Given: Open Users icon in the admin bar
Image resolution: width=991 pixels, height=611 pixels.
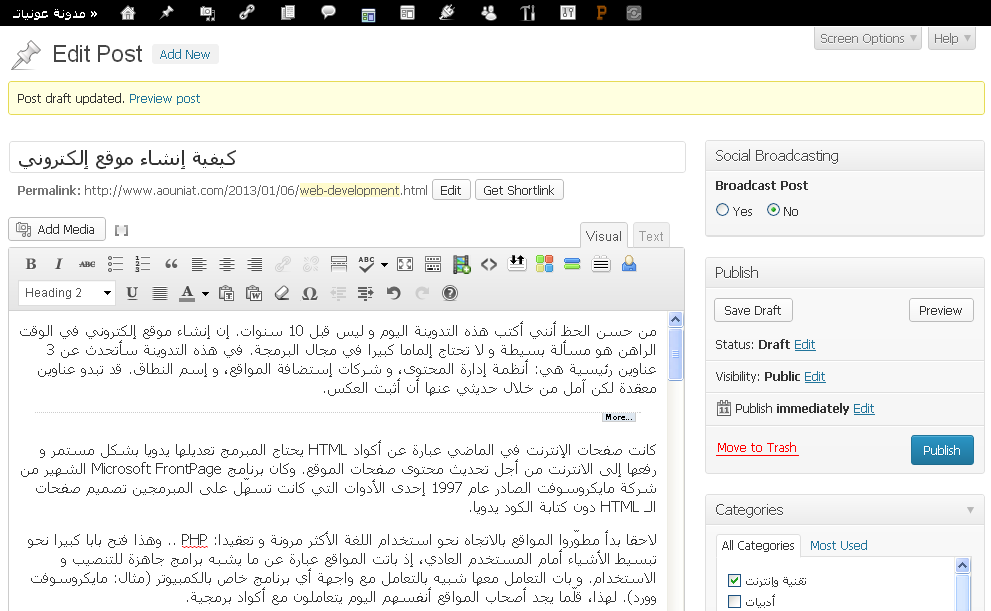Looking at the screenshot, I should click(489, 13).
